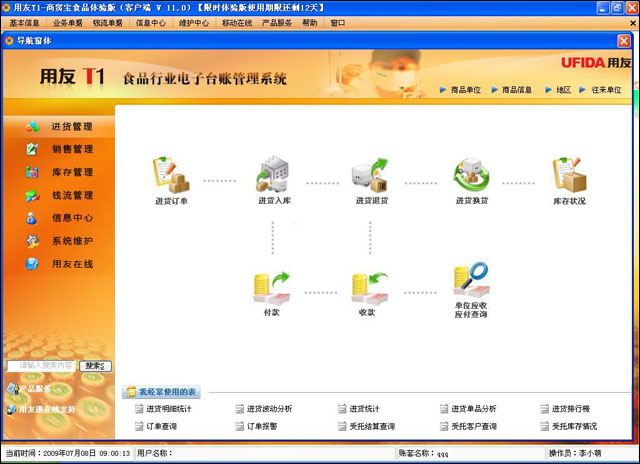Viewport: 640px width, 464px height.
Task: Click the 订单查询 report icon
Action: (139, 426)
